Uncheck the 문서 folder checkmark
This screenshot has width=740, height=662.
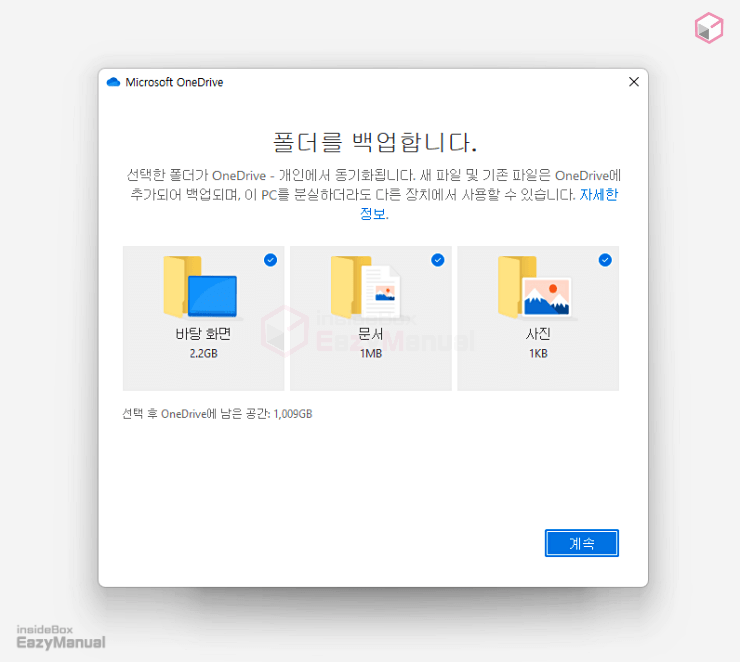[438, 260]
